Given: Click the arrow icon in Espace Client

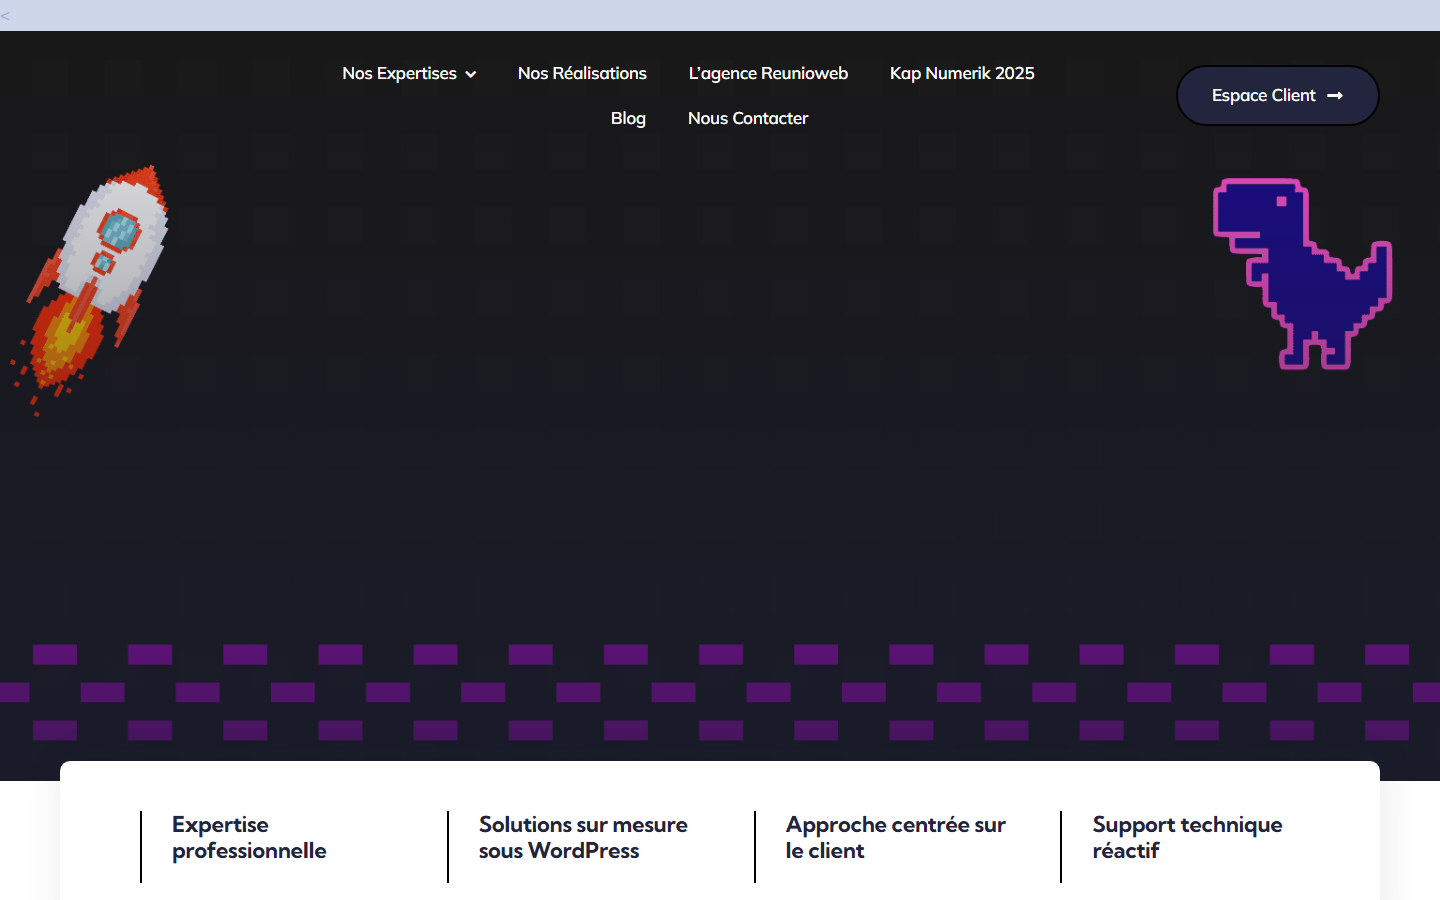Looking at the screenshot, I should (1335, 96).
